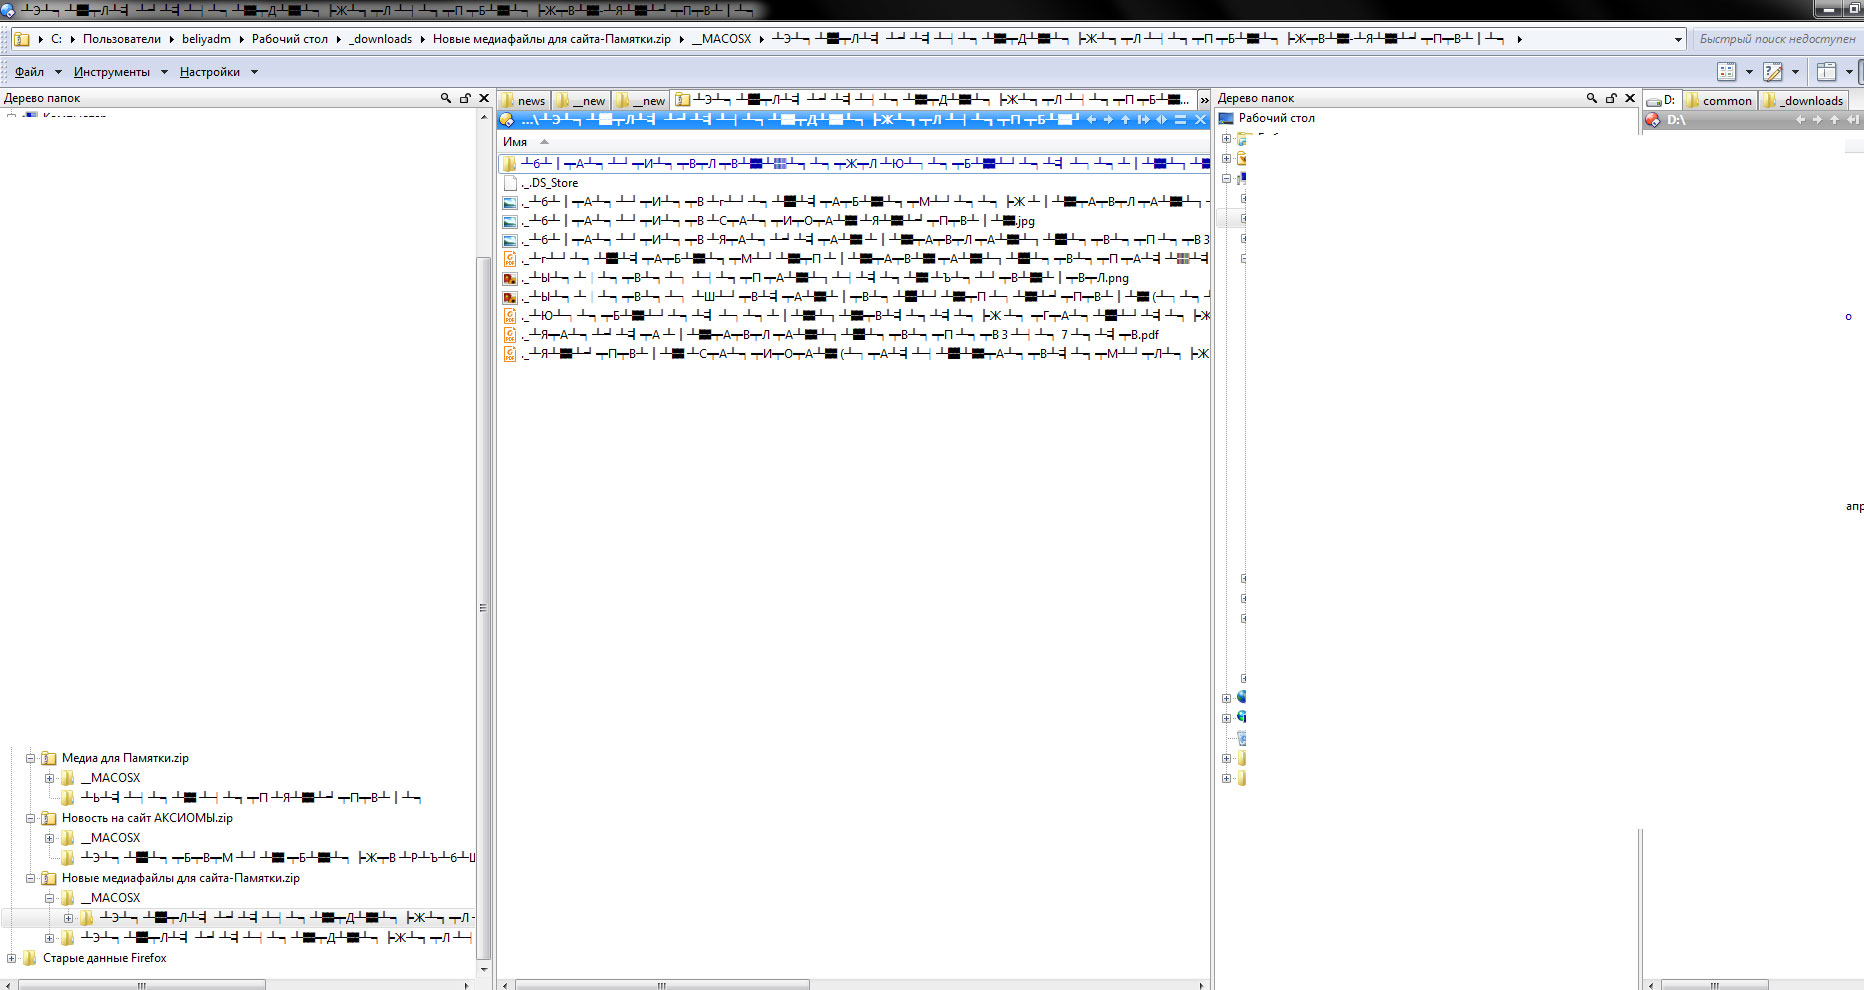This screenshot has height=990, width=1864.
Task: Close the left folder tree panel
Action: pos(484,98)
